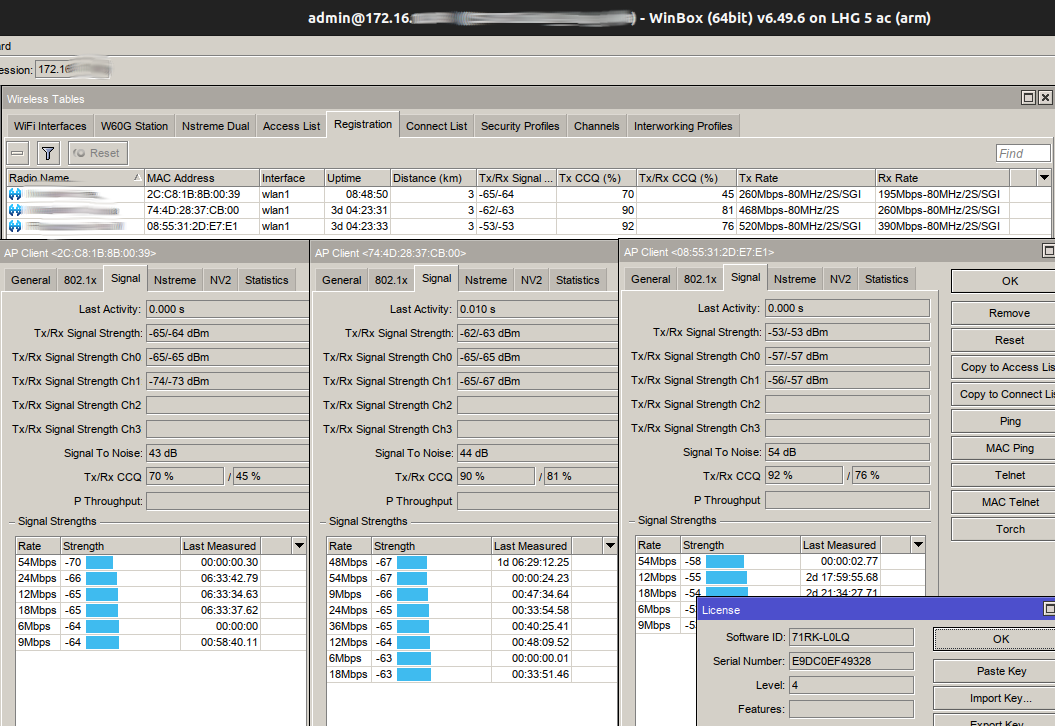Expand column dropdown in second Signal Strengths table

(x=609, y=546)
